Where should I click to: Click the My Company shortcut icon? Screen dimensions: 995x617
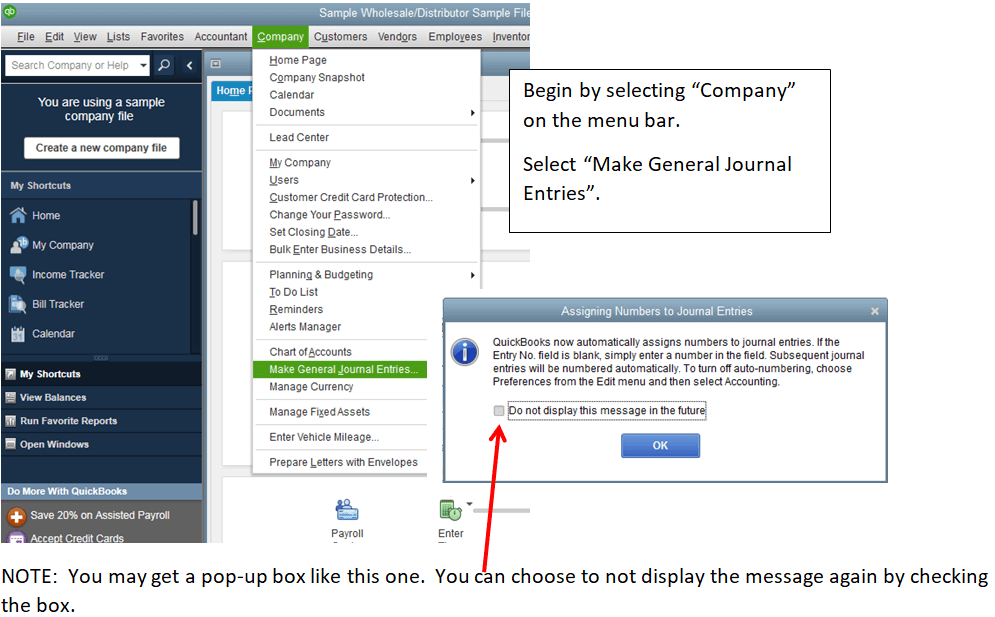pos(18,245)
